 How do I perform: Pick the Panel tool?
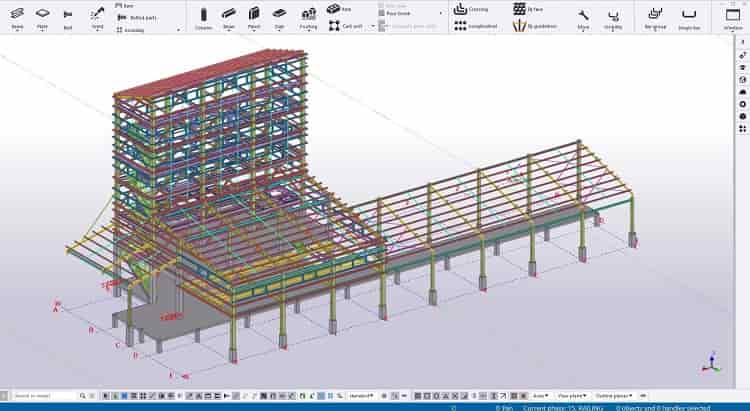254,17
